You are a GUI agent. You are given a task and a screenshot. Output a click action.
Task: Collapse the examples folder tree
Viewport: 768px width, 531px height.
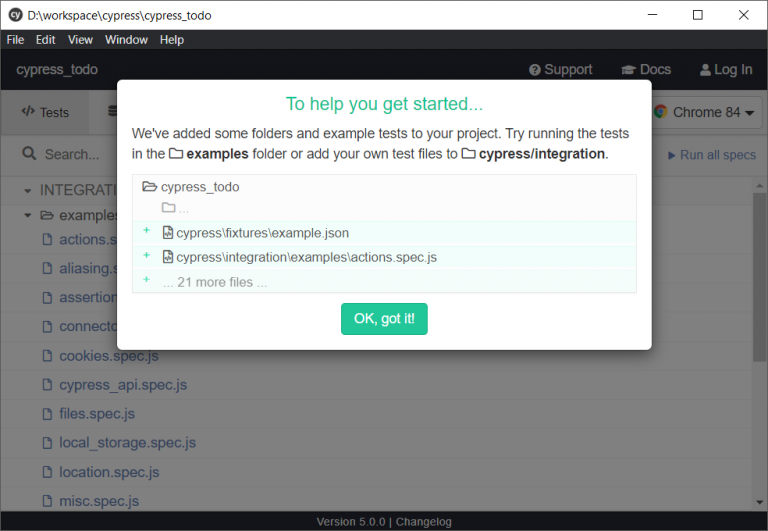[28, 215]
